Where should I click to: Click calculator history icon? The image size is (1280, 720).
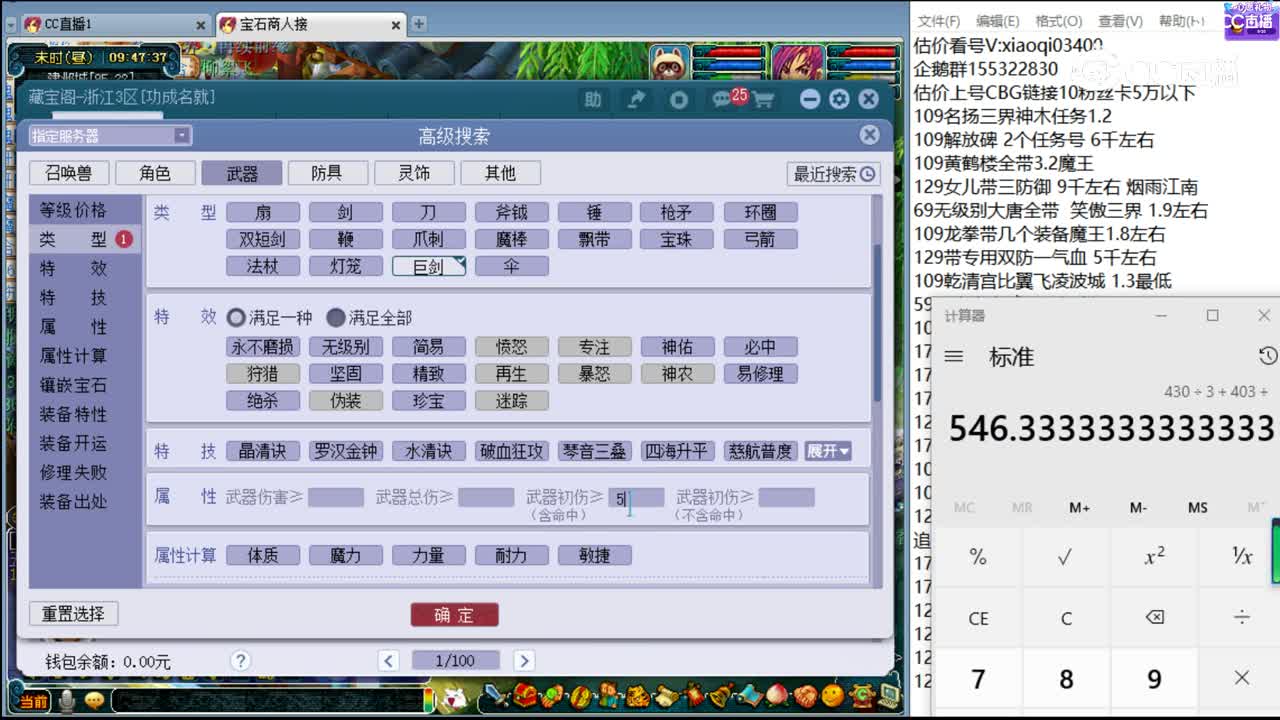point(1267,356)
